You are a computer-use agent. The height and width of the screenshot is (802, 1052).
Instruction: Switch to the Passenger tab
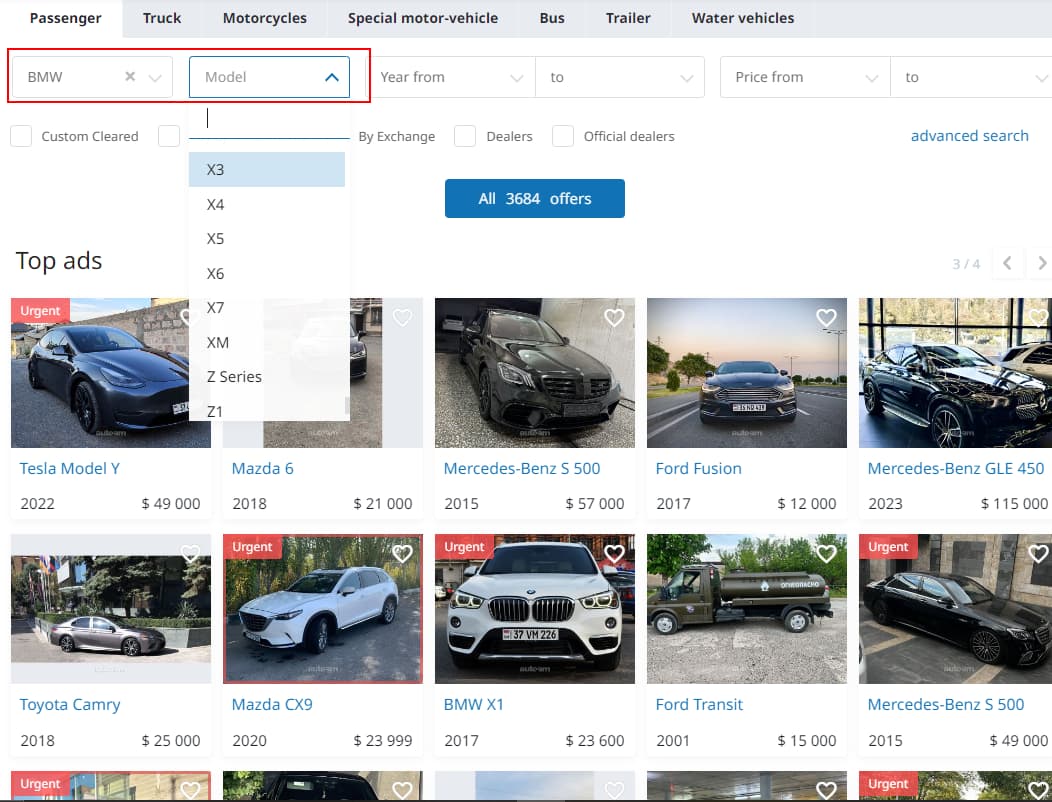[x=65, y=18]
